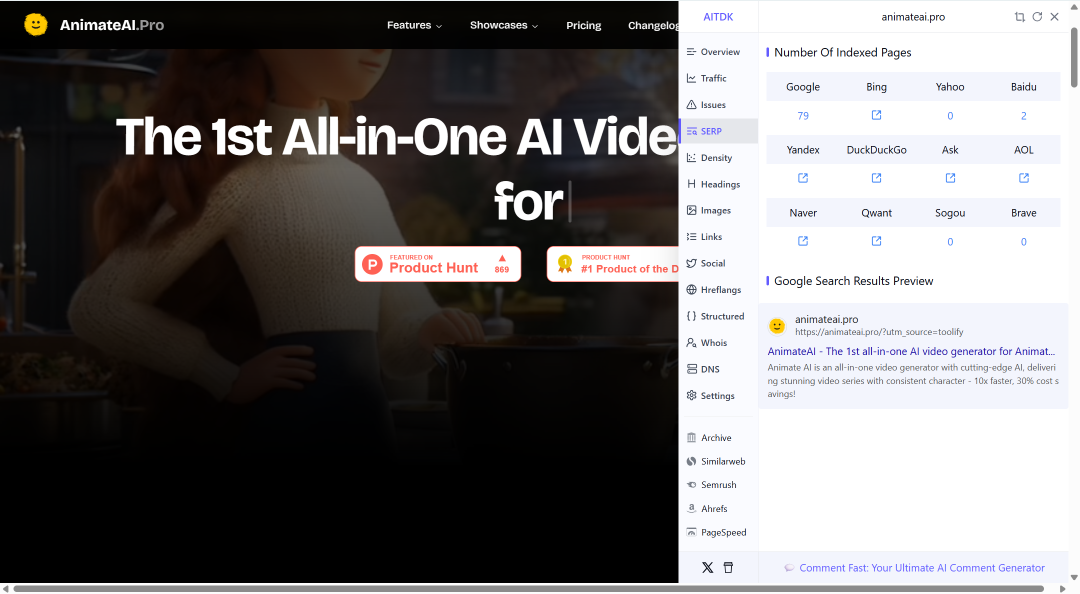Screen dimensions: 1080x594
Task: Open Yandex indexed pages external link icon
Action: tap(802, 178)
